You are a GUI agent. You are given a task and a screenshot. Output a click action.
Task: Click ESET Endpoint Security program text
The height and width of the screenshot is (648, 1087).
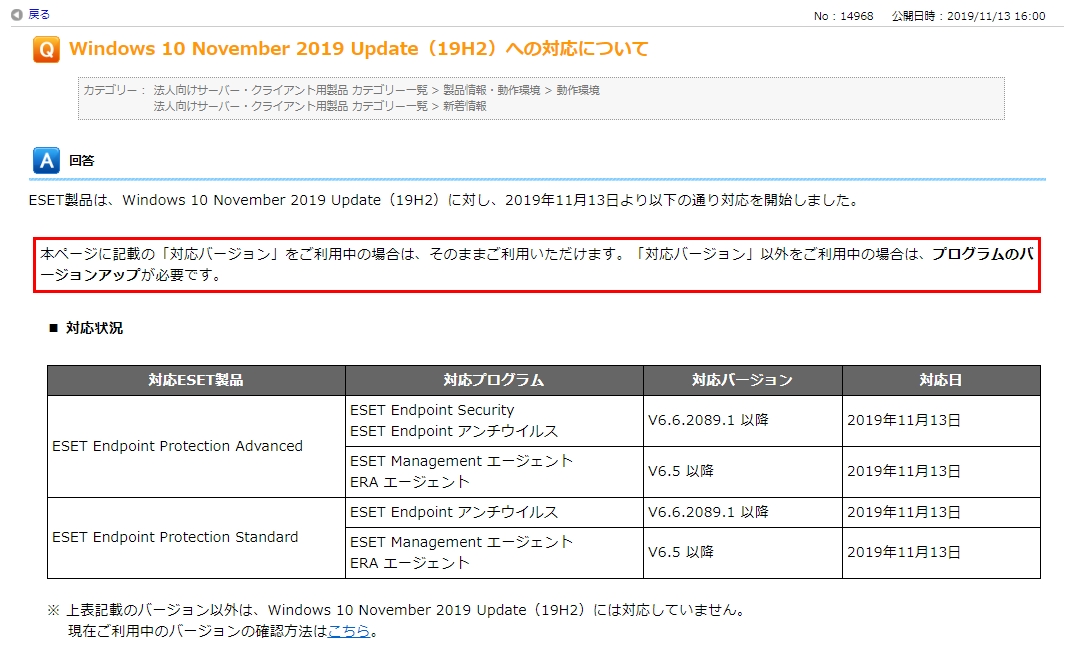[432, 410]
